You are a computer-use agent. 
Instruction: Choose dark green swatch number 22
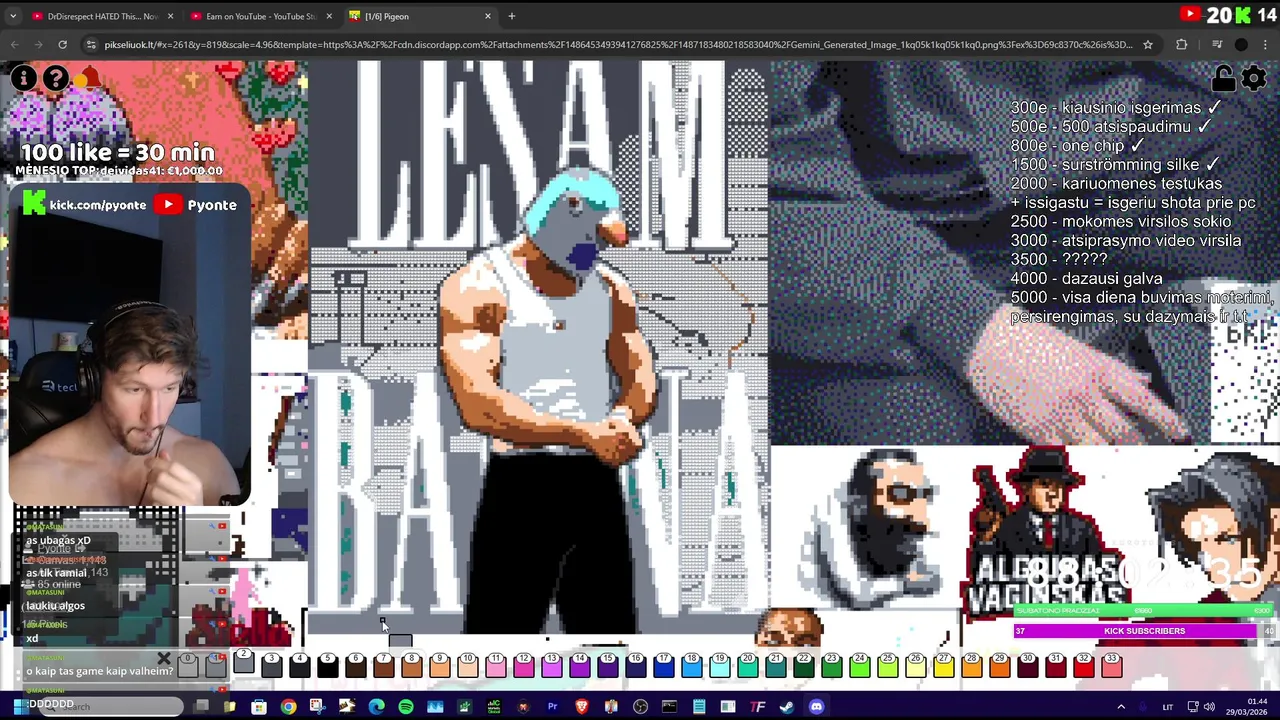803,665
